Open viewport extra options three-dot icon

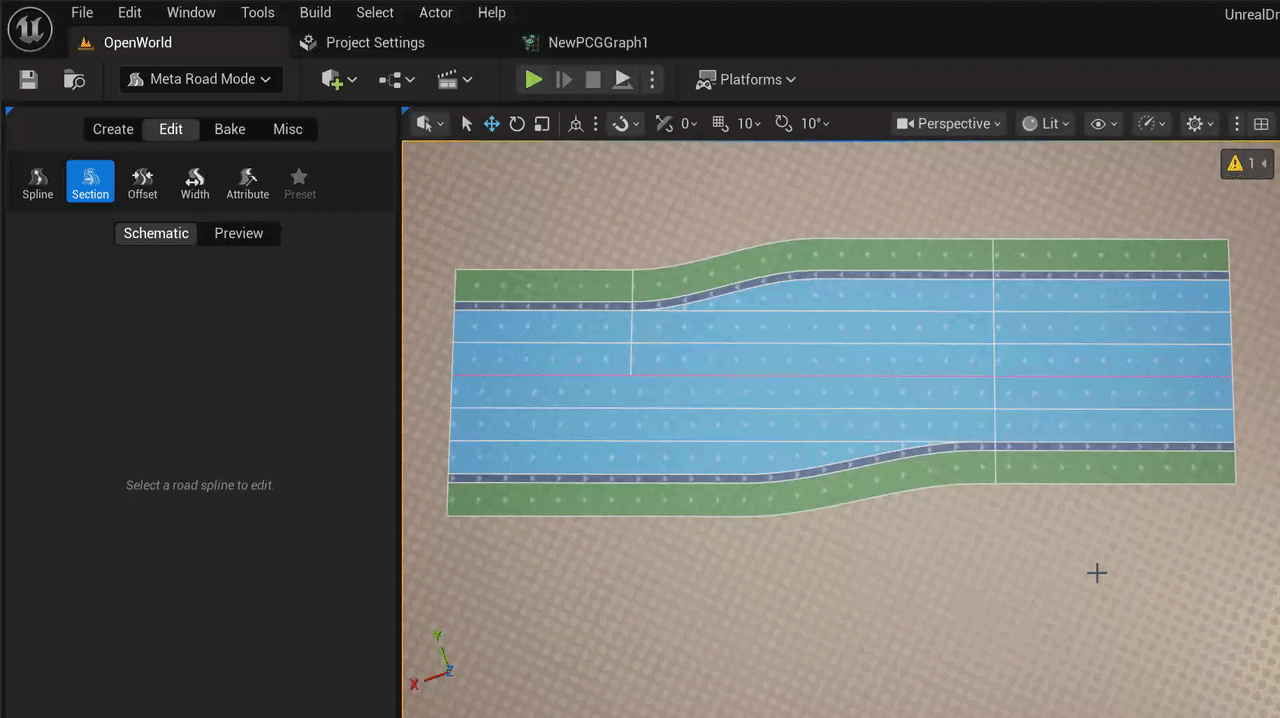click(x=1237, y=124)
